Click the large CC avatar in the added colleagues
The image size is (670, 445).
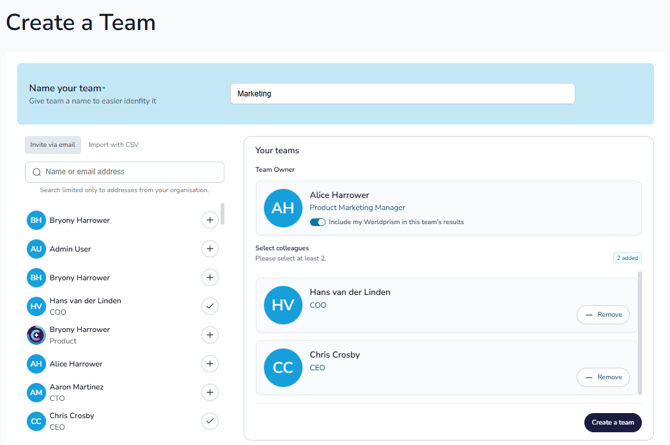(x=283, y=368)
